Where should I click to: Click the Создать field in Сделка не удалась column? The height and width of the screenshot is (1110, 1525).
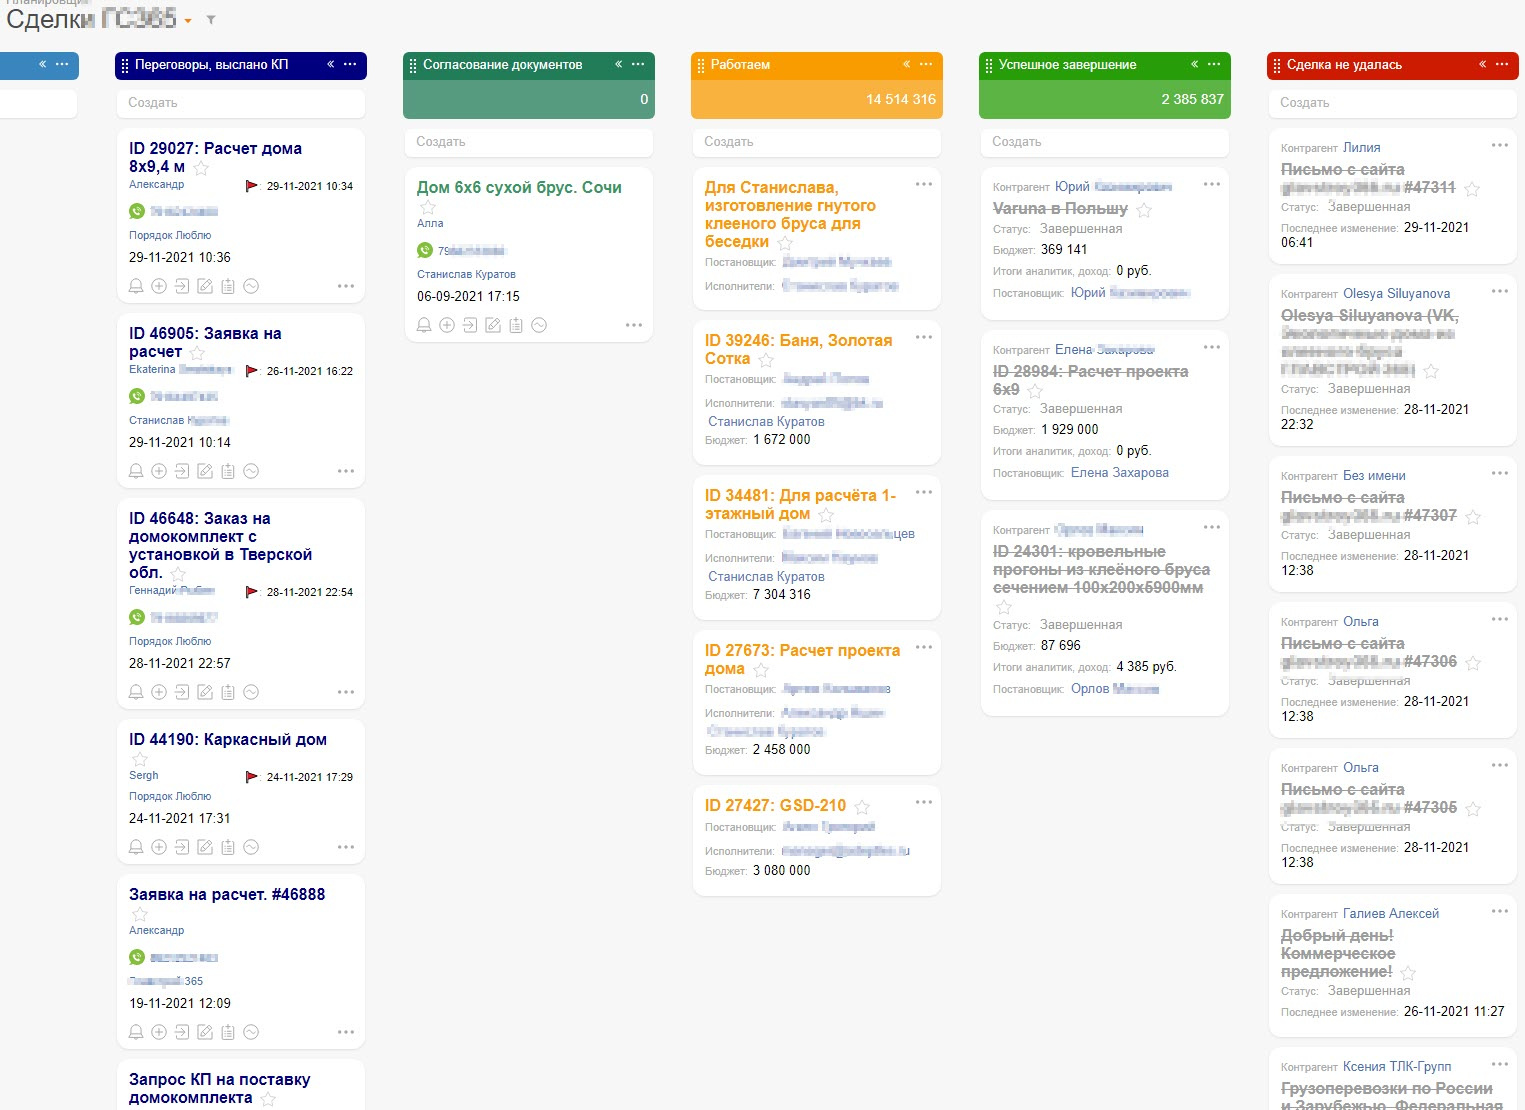click(1393, 103)
